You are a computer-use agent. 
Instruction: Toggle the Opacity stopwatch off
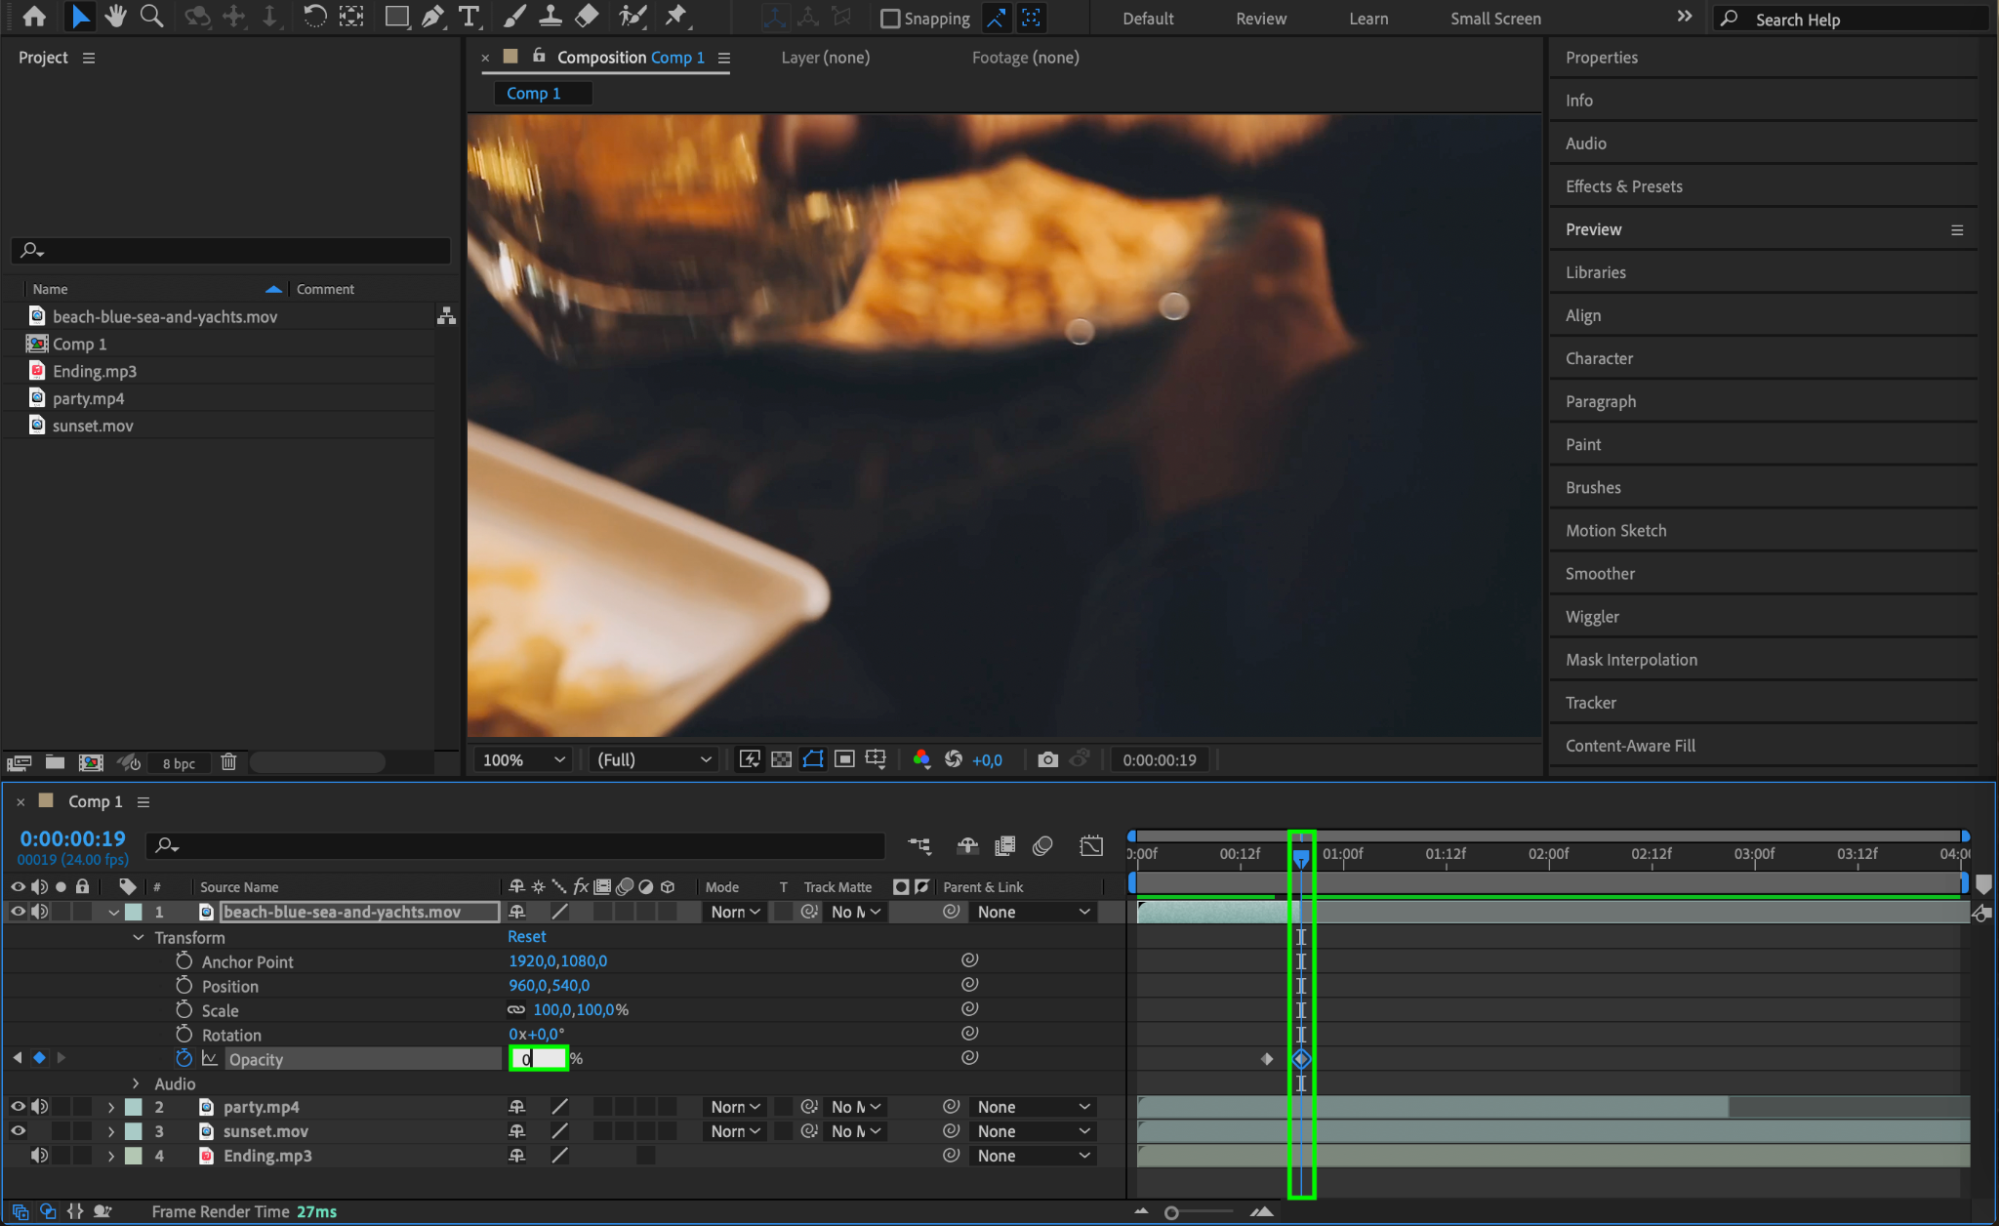pos(184,1058)
